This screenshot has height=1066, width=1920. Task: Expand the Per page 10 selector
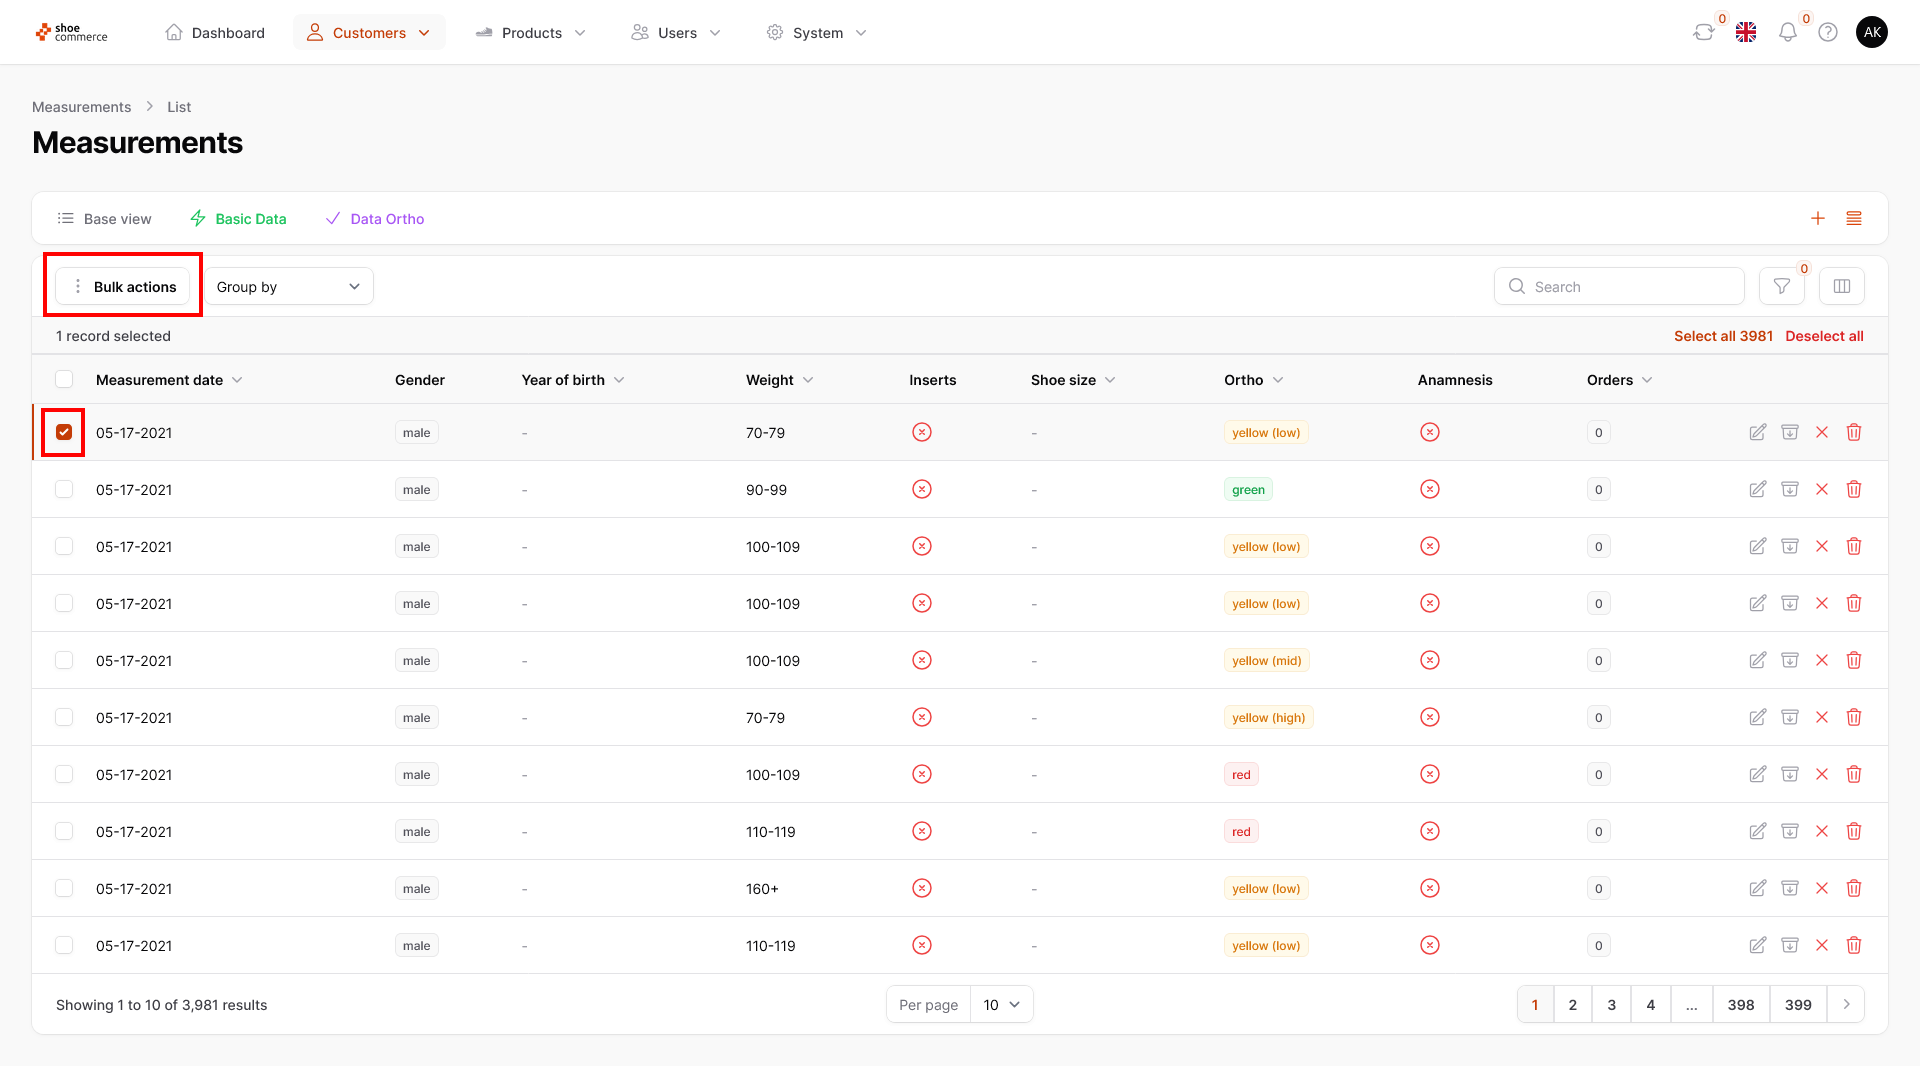[x=1000, y=1005]
